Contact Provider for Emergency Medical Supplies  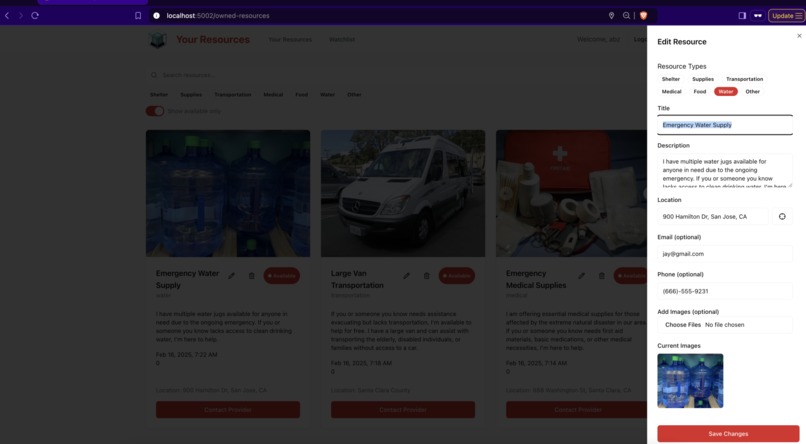click(x=577, y=410)
